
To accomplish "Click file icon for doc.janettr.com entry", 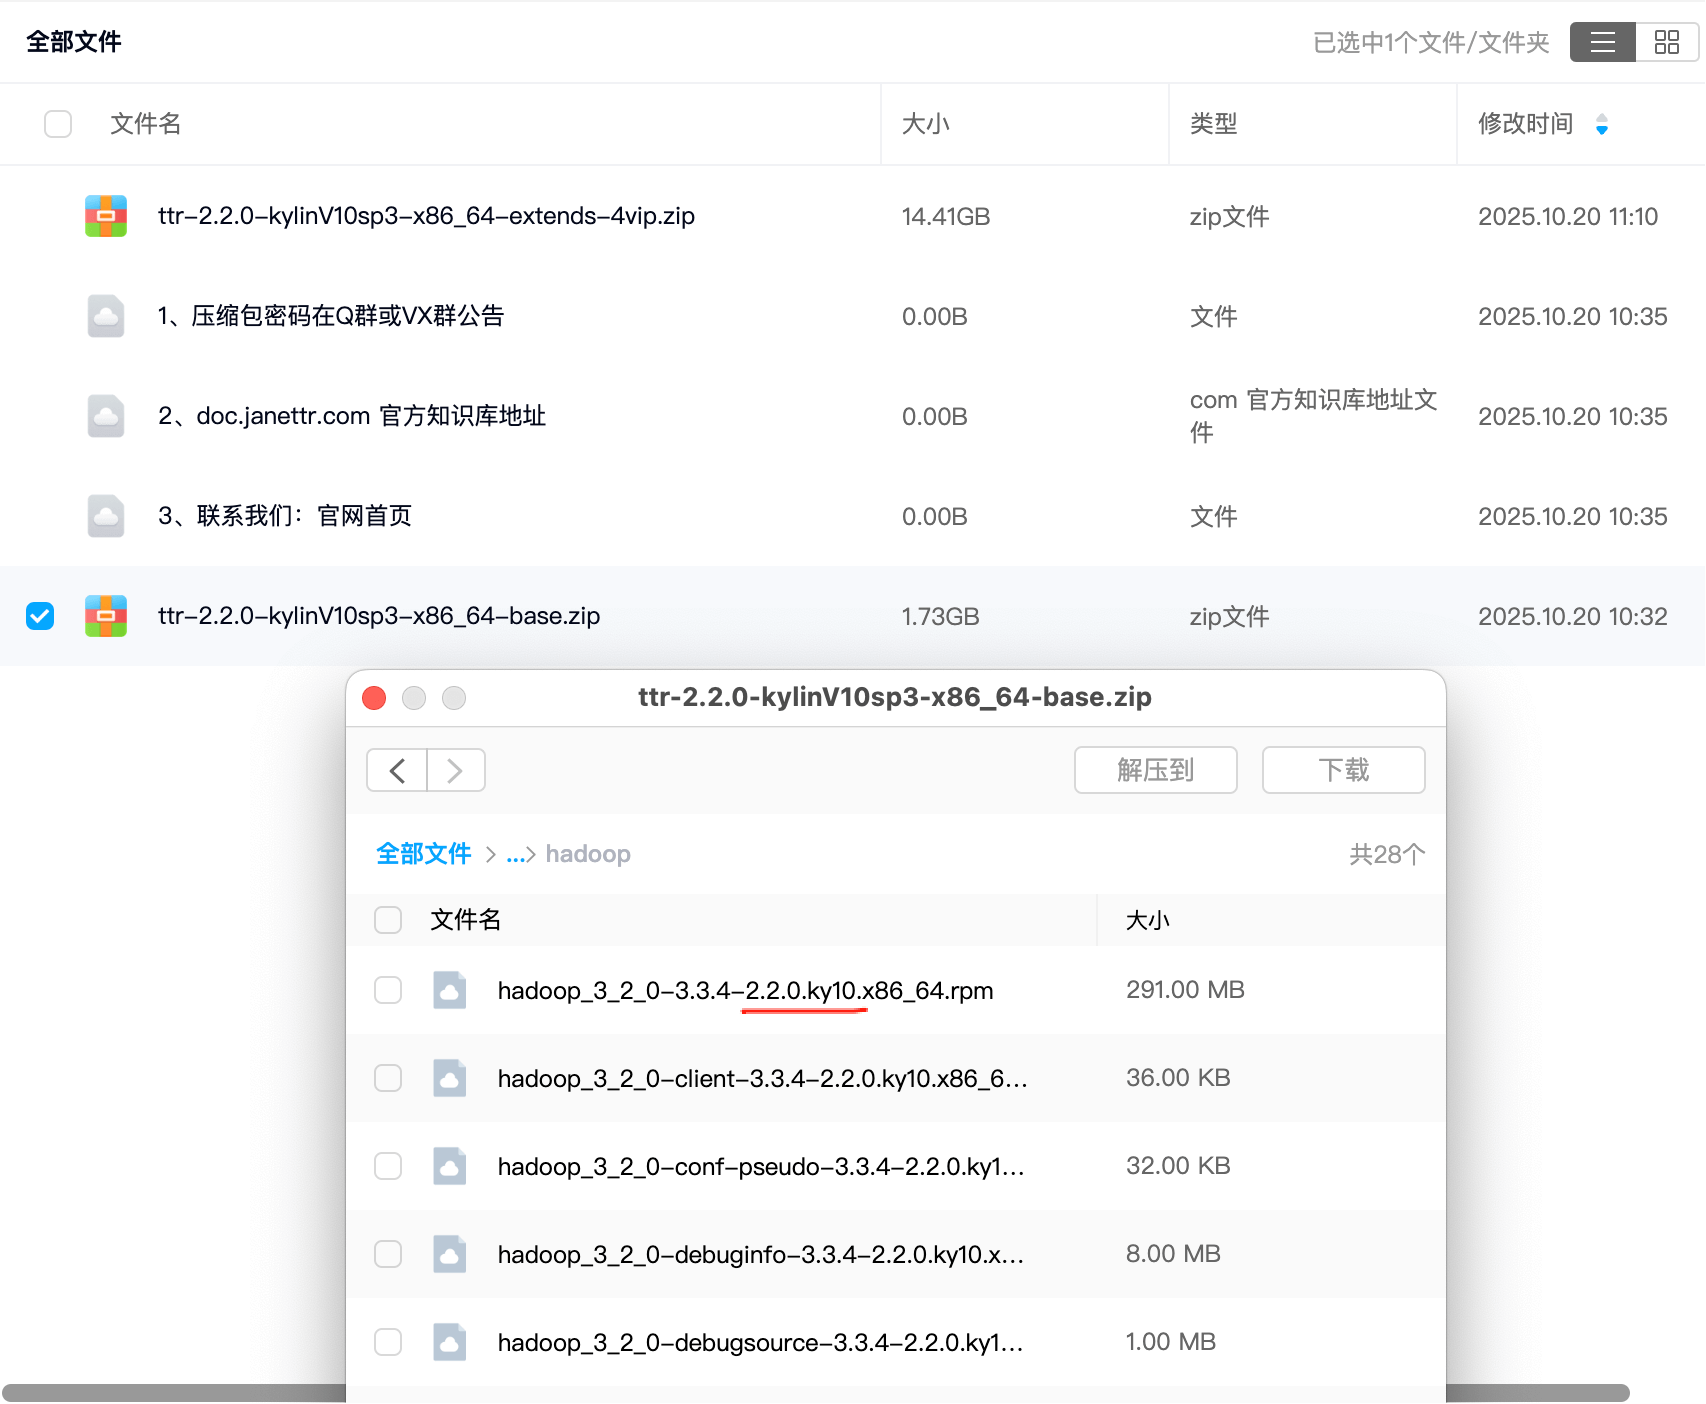I will click(x=106, y=416).
